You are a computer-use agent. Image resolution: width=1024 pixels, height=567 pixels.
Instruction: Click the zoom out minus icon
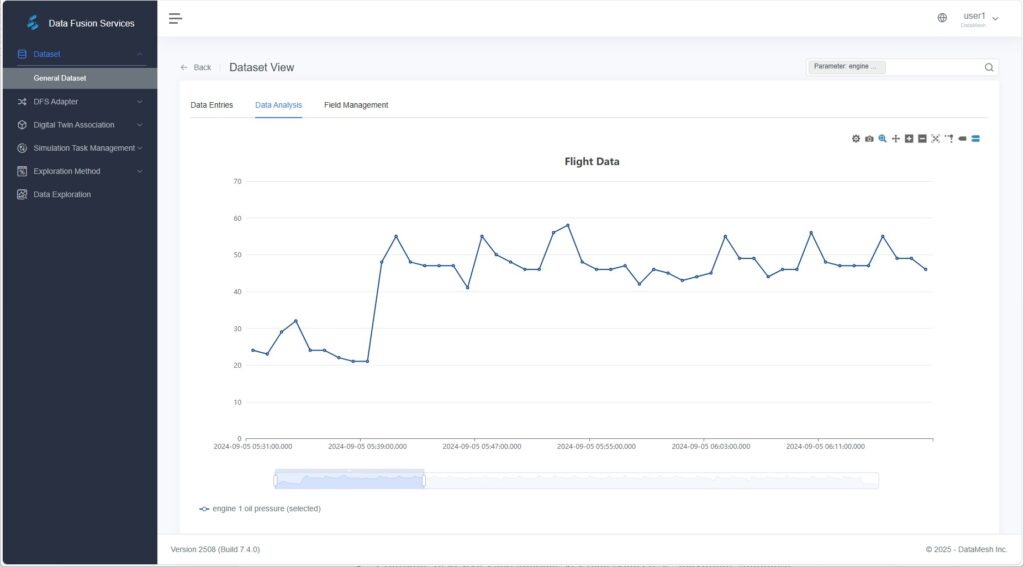[922, 138]
